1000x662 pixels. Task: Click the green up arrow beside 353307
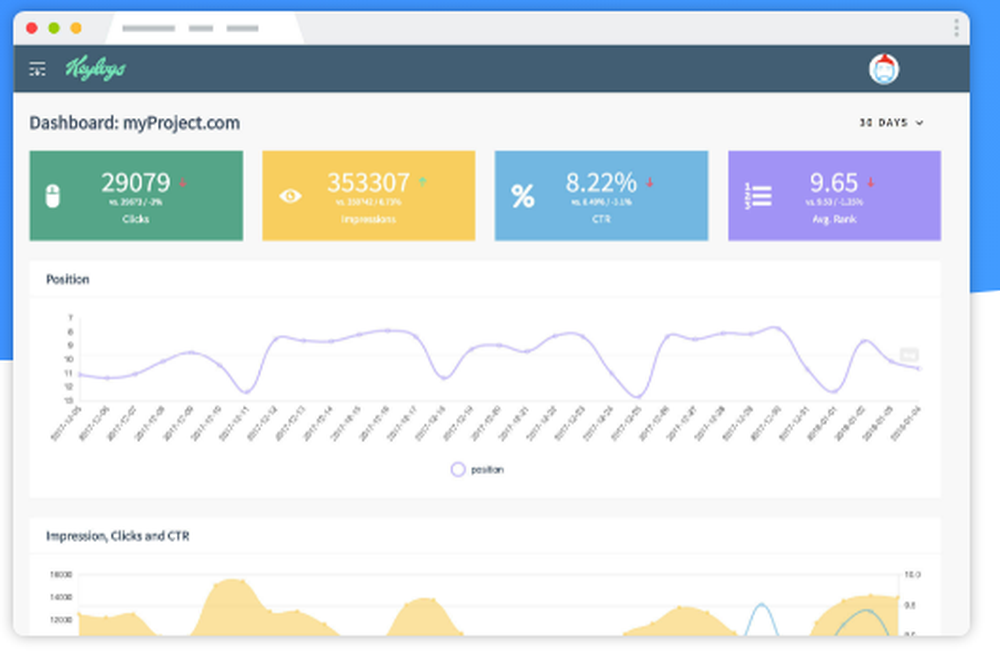(422, 182)
